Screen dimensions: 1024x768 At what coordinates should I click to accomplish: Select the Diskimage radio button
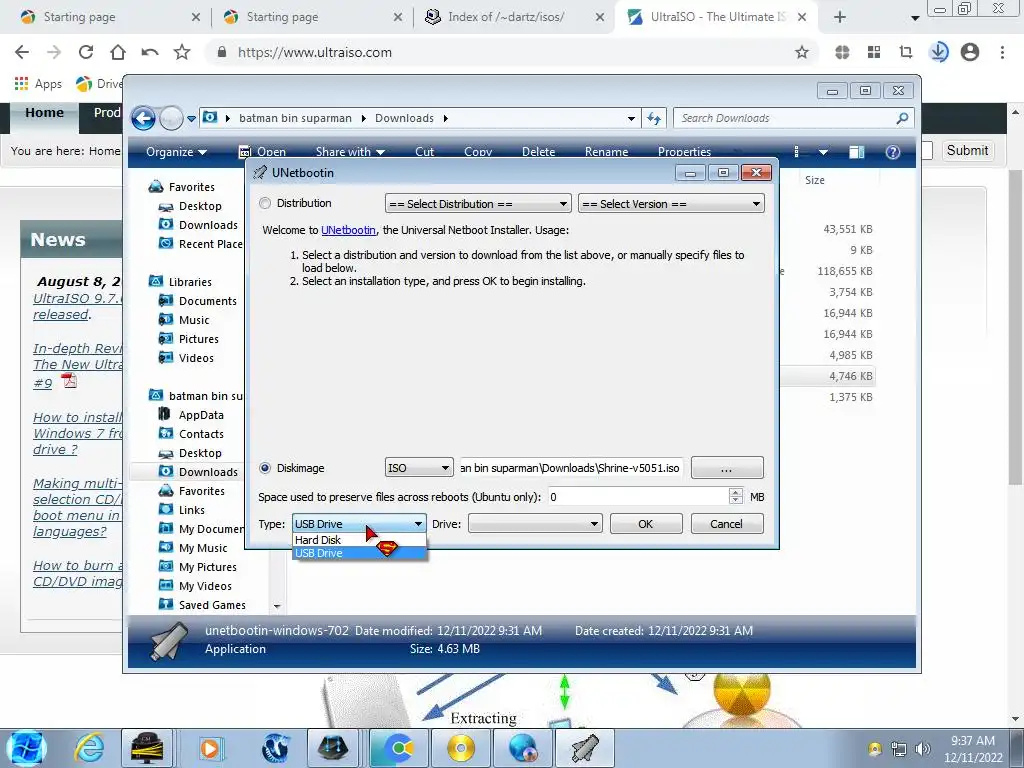coord(264,468)
